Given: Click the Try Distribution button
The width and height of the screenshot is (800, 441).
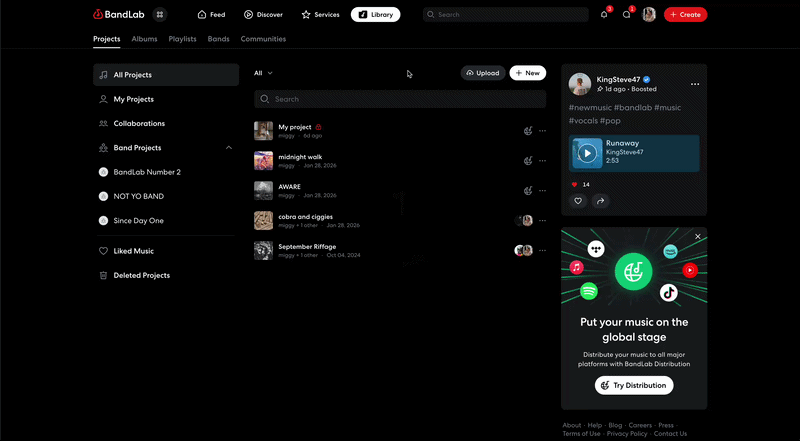Looking at the screenshot, I should pos(634,385).
